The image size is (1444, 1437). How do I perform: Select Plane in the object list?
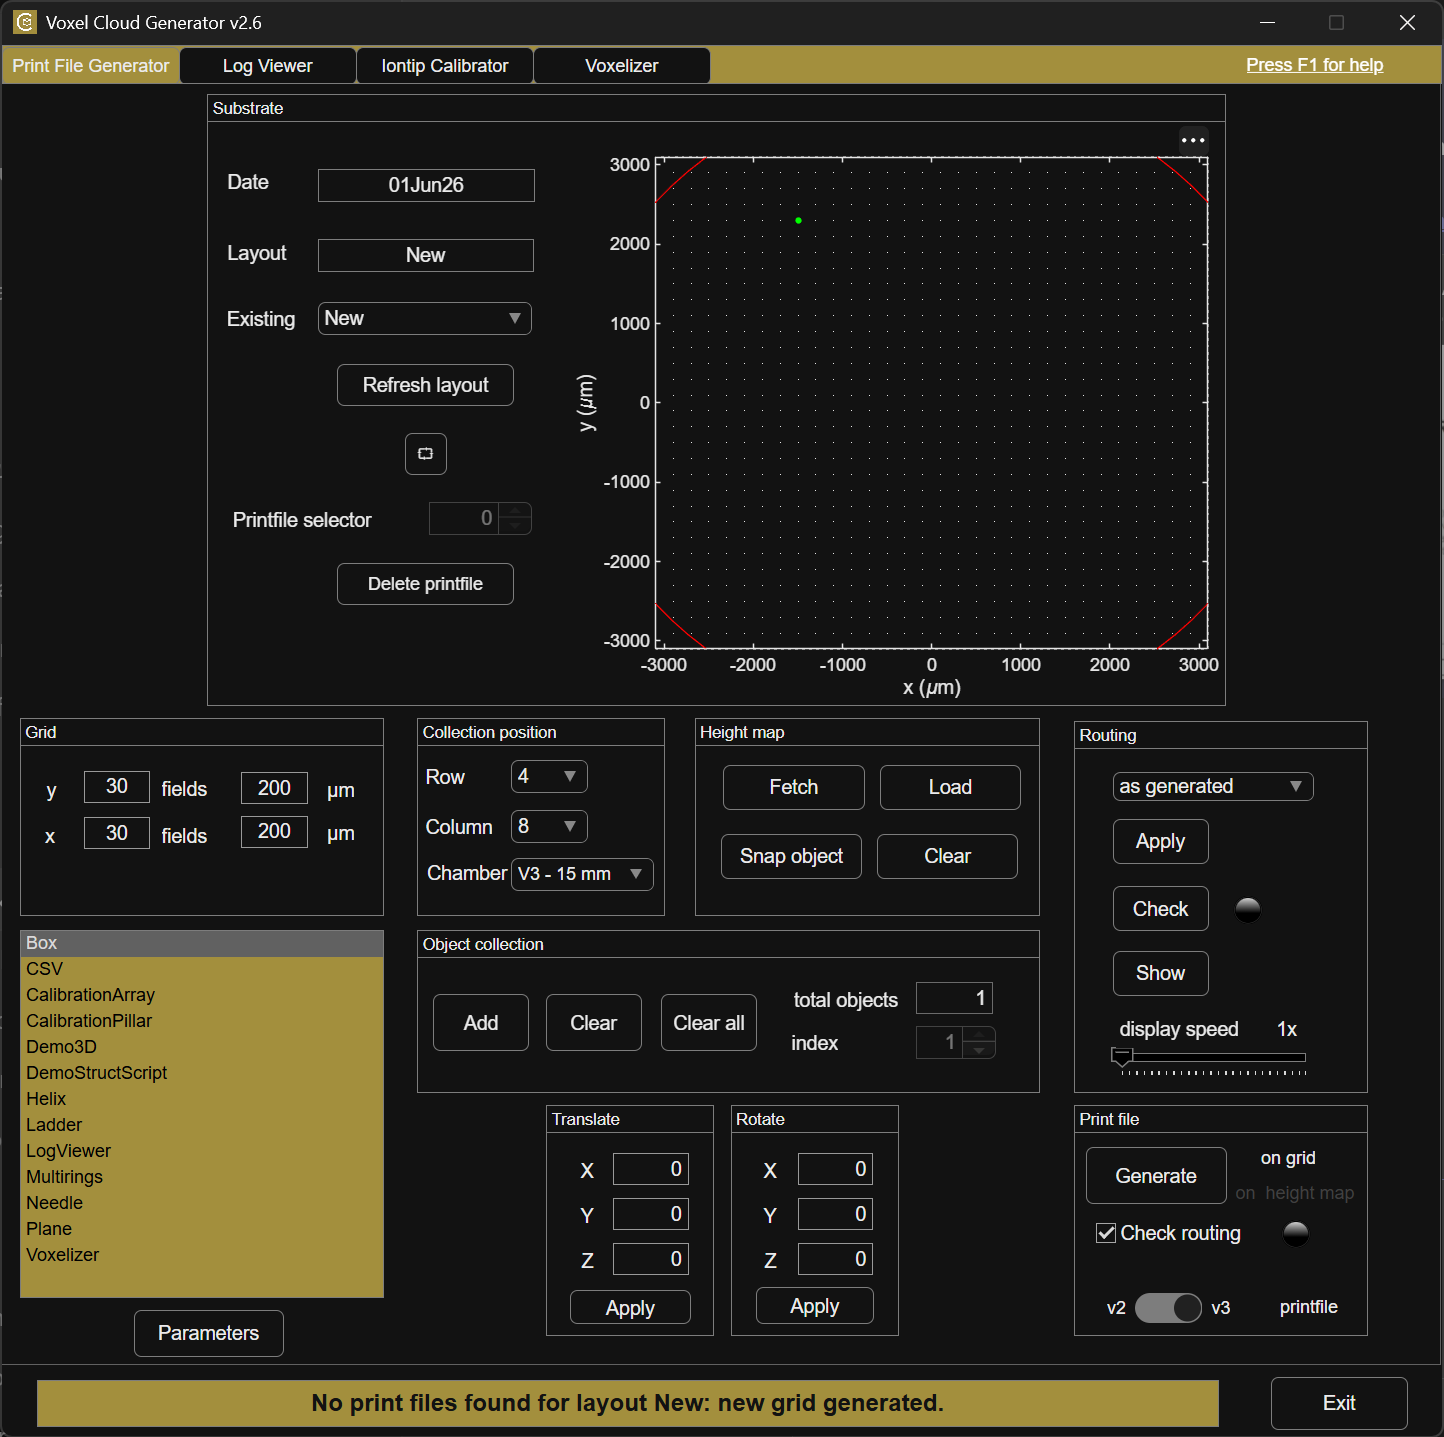pyautogui.click(x=202, y=1229)
